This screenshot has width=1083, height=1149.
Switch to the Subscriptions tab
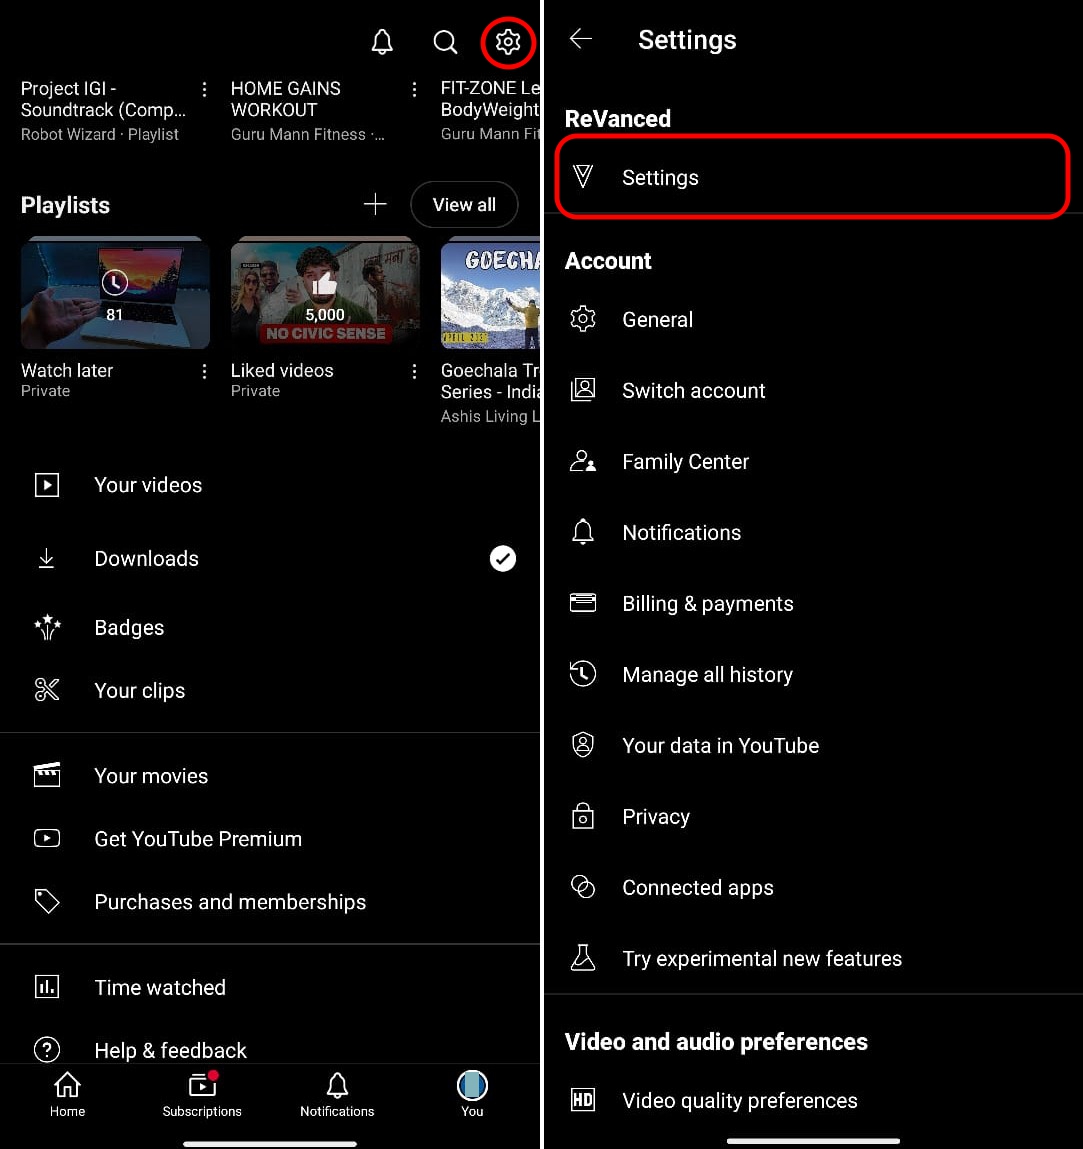pyautogui.click(x=202, y=1094)
